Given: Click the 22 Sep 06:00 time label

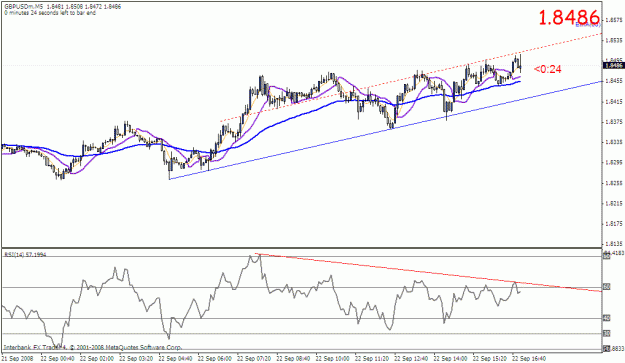Looking at the screenshot, I should tap(214, 359).
